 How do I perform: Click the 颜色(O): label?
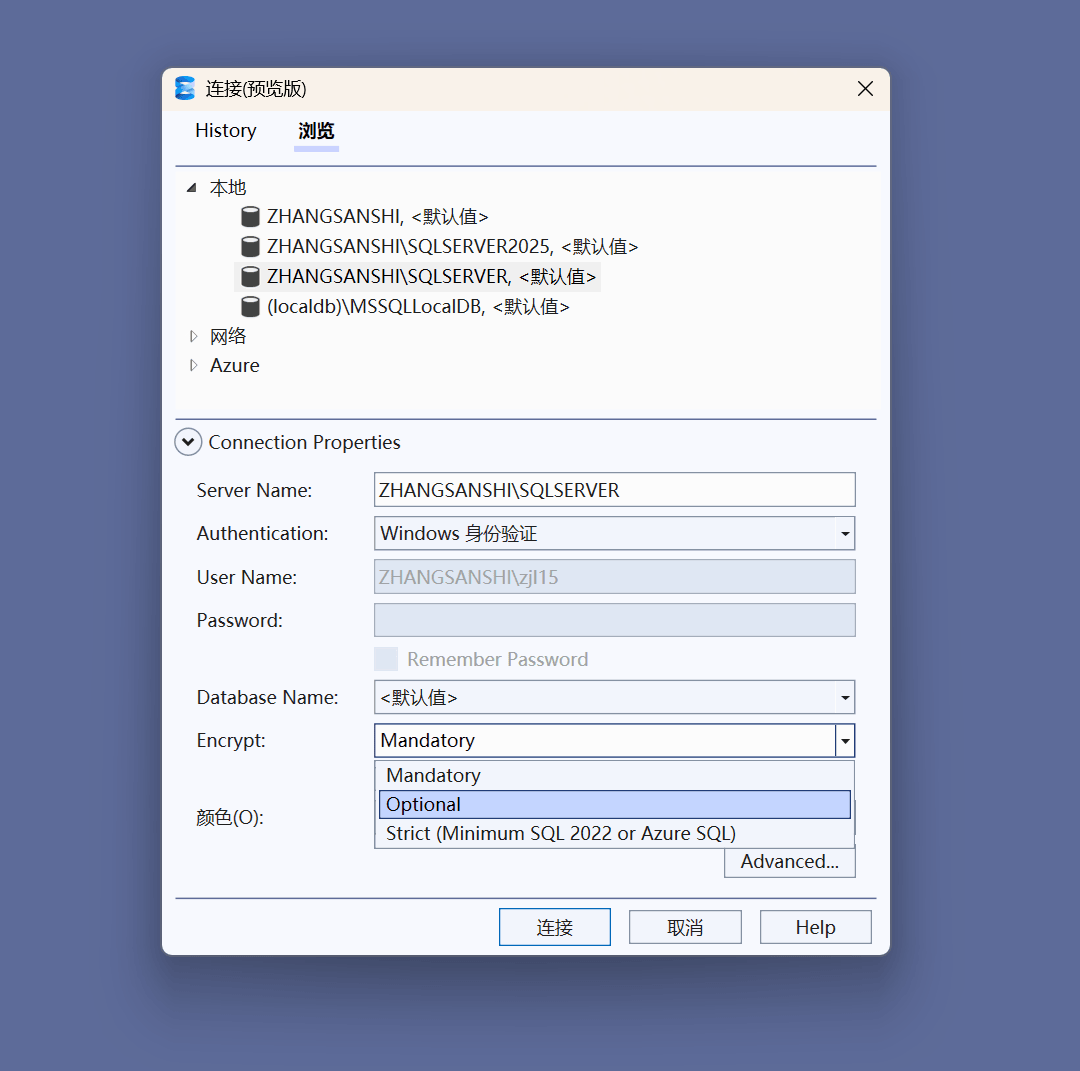click(230, 818)
